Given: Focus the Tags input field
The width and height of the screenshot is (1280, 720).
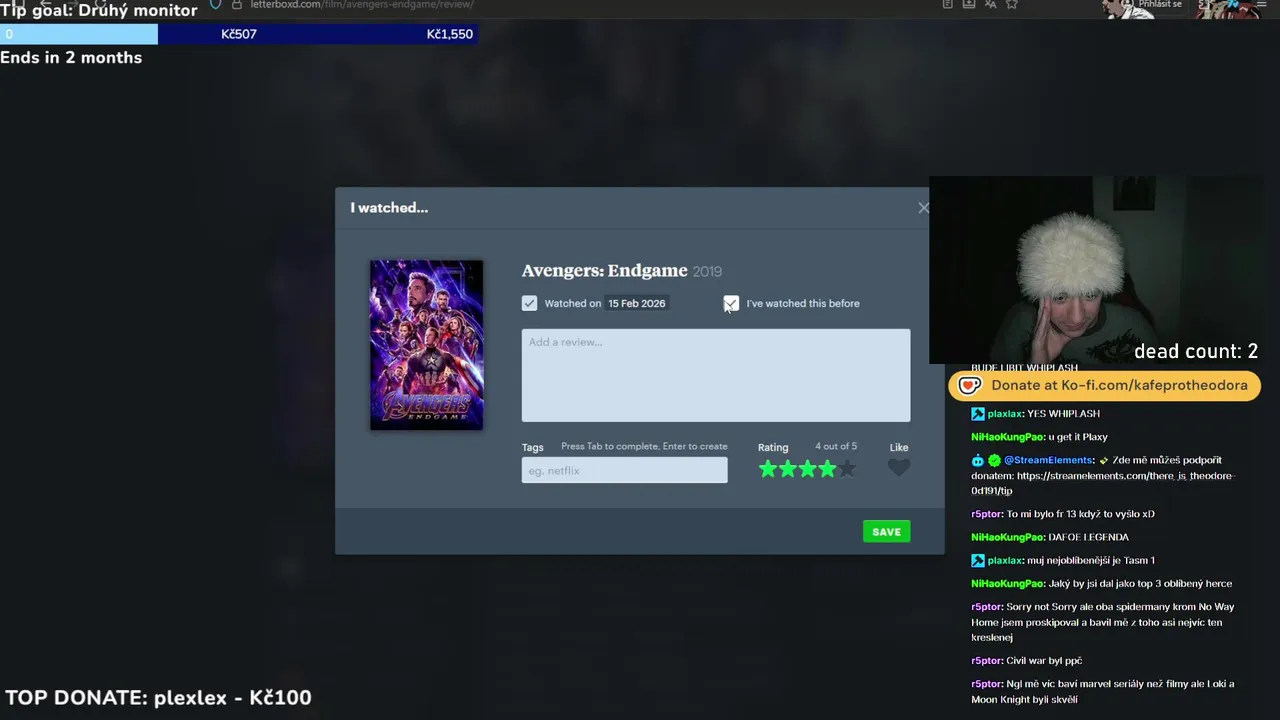Looking at the screenshot, I should coord(624,470).
